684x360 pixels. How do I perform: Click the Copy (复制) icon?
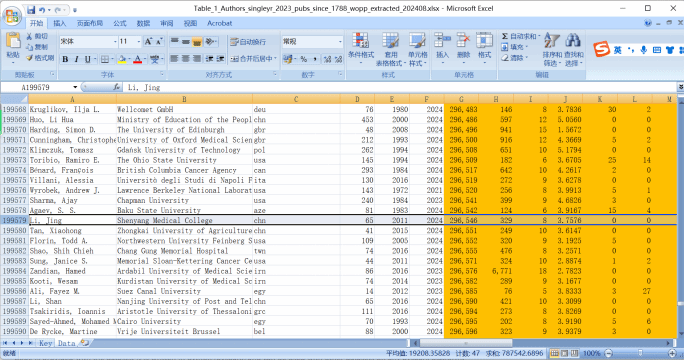click(29, 47)
